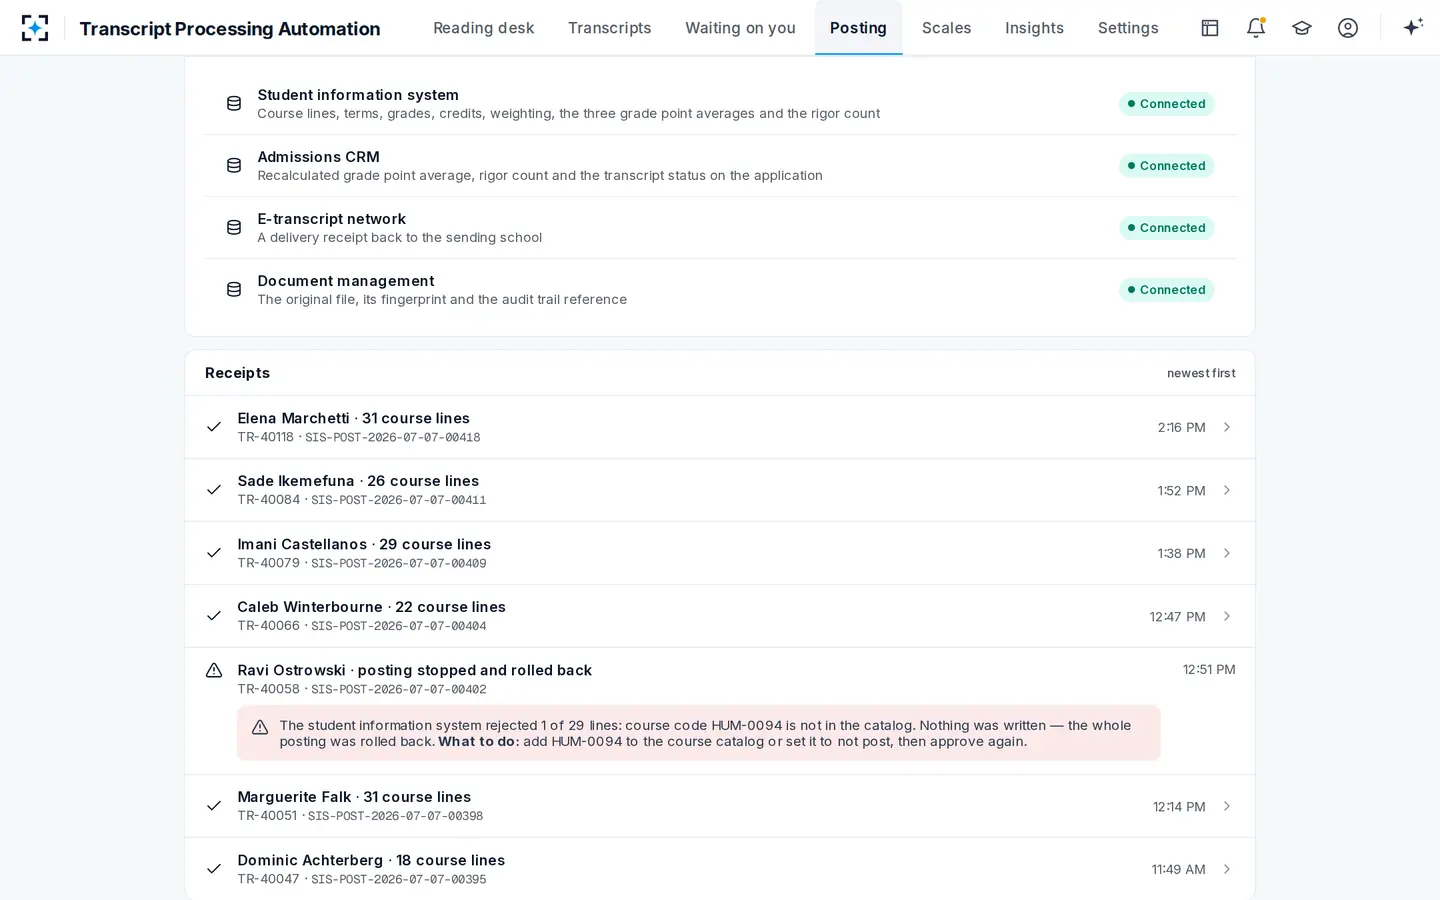The width and height of the screenshot is (1440, 900).
Task: View the Insights tab
Action: coord(1034,28)
